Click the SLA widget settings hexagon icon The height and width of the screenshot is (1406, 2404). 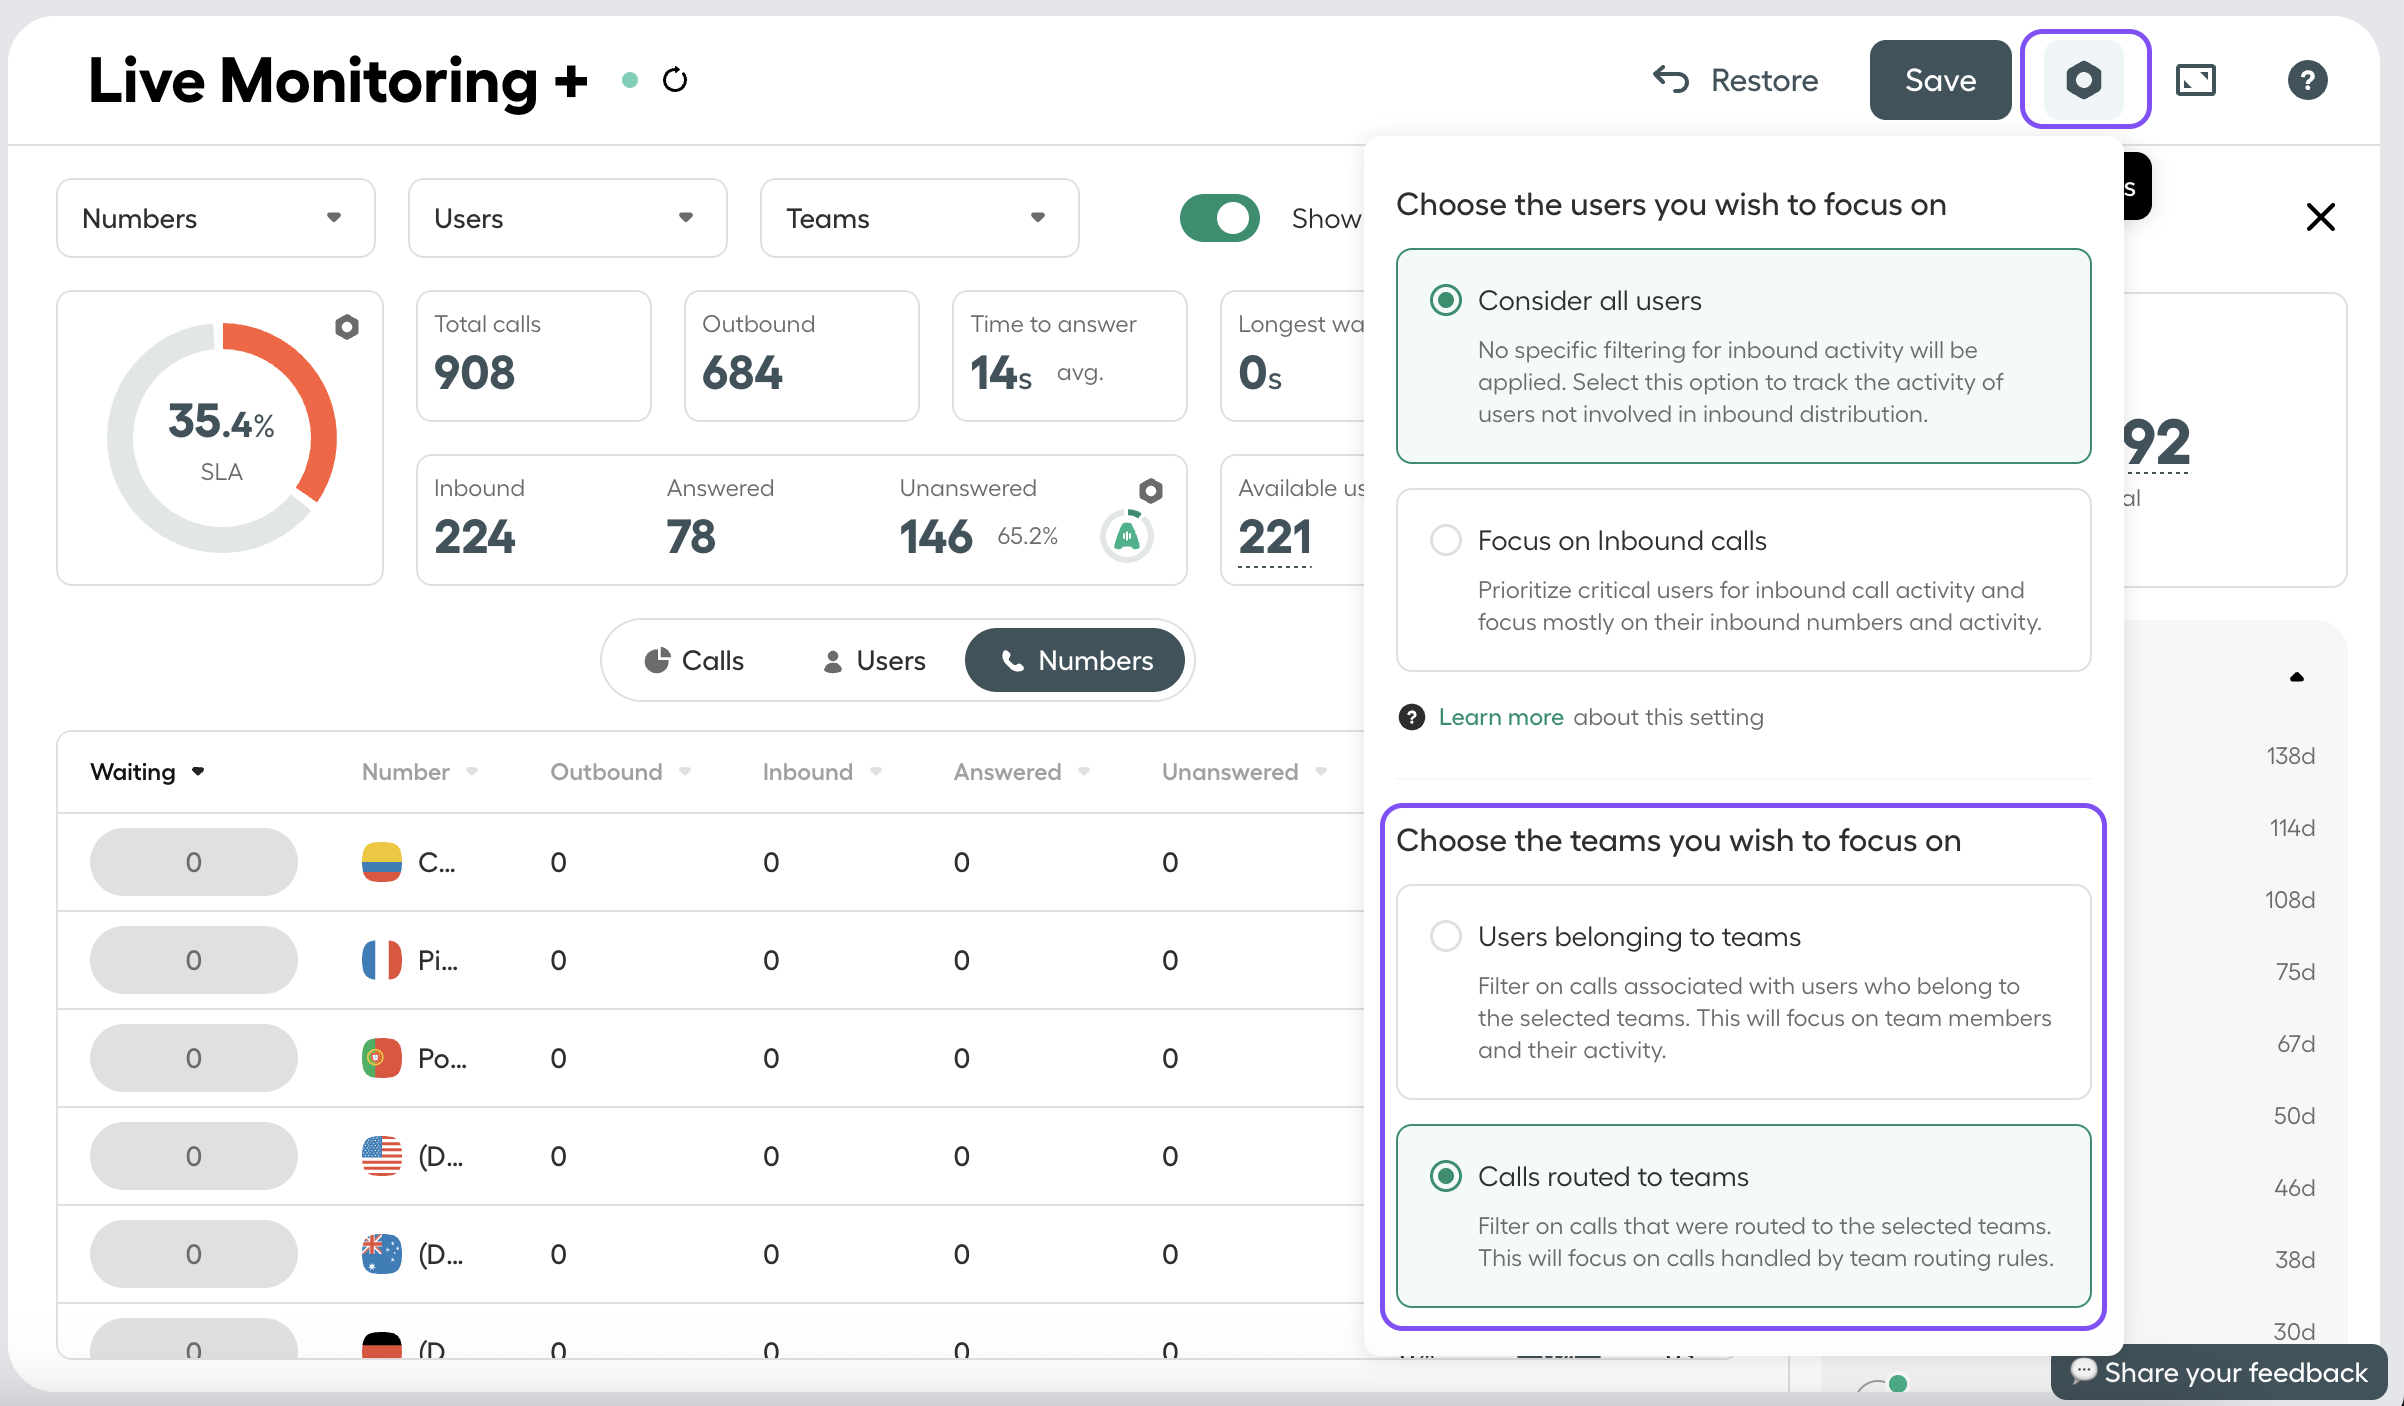(347, 327)
